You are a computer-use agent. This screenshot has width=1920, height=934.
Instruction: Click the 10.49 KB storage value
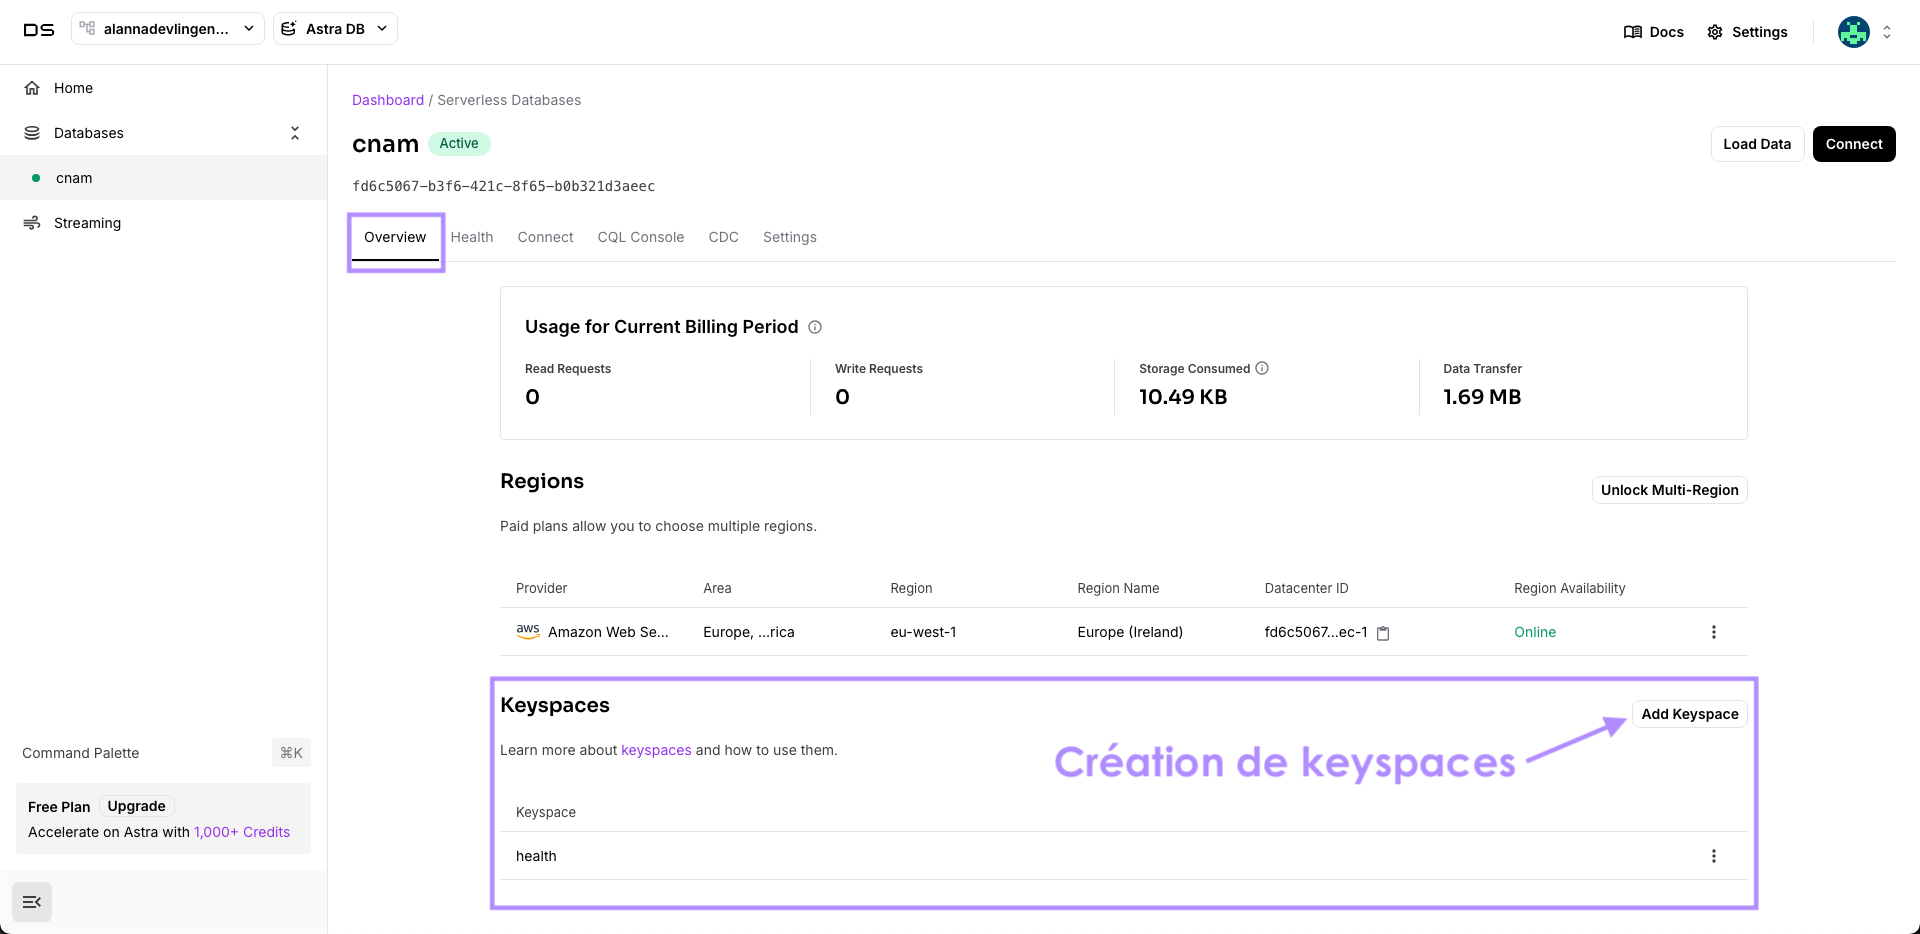(1183, 397)
